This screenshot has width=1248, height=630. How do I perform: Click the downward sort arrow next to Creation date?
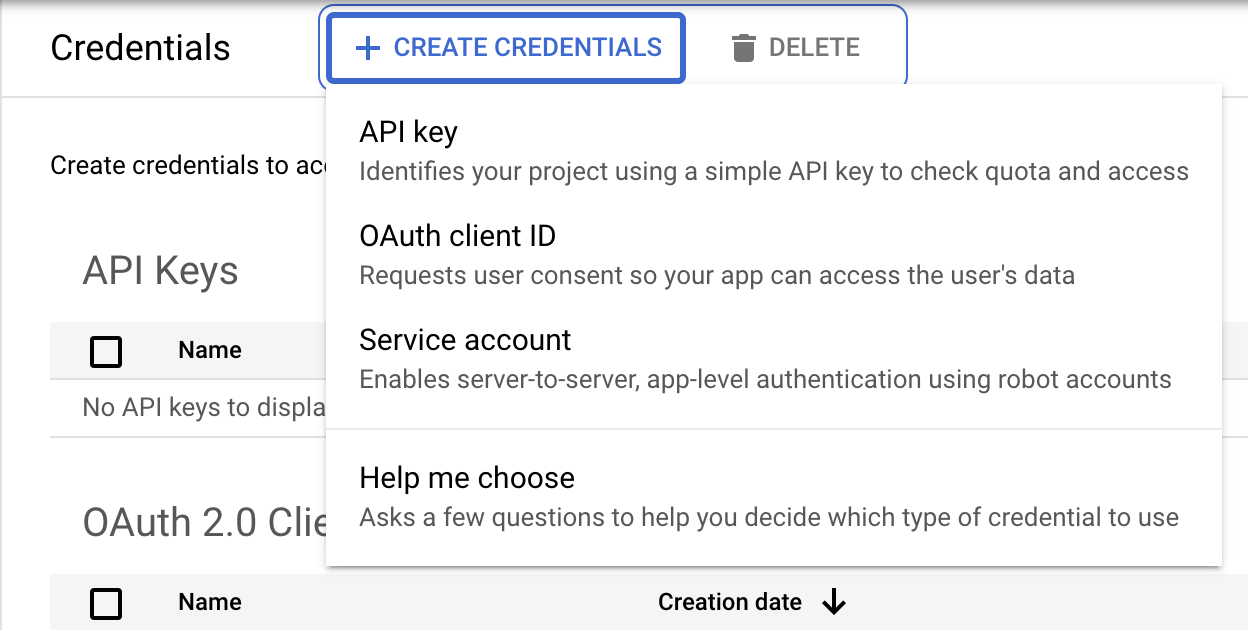click(x=835, y=602)
